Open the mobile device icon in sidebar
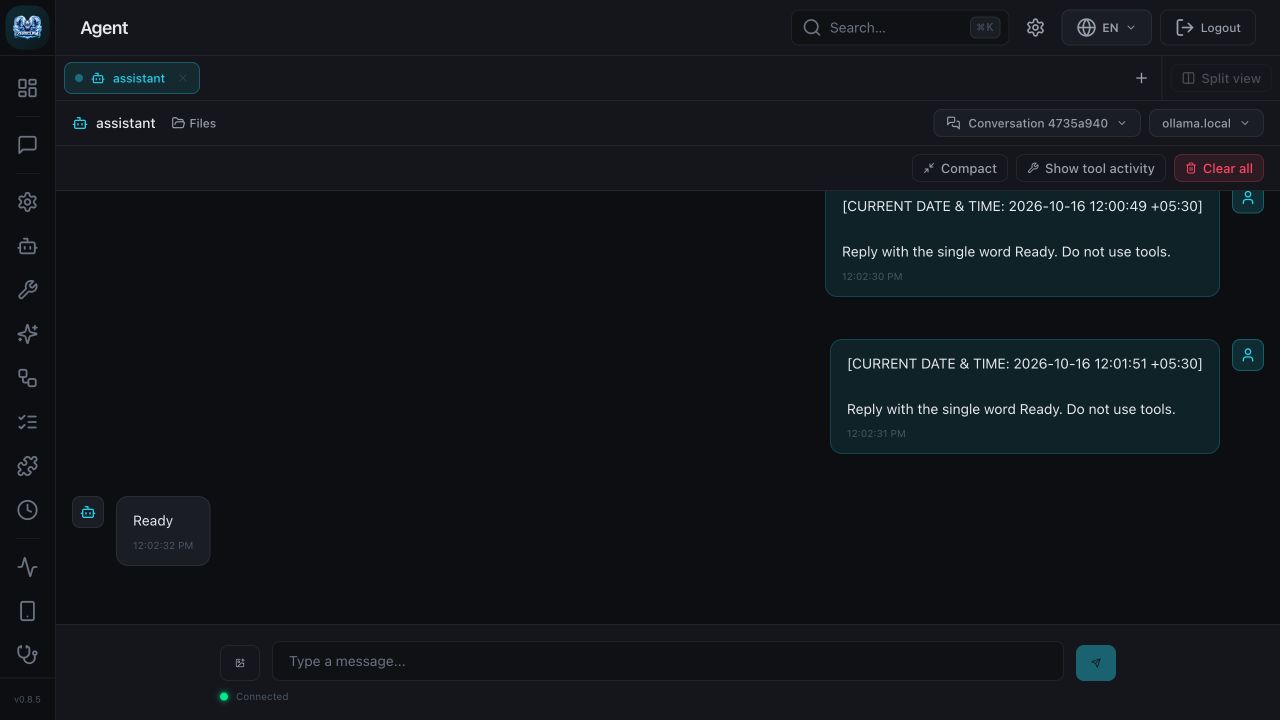 coord(27,611)
